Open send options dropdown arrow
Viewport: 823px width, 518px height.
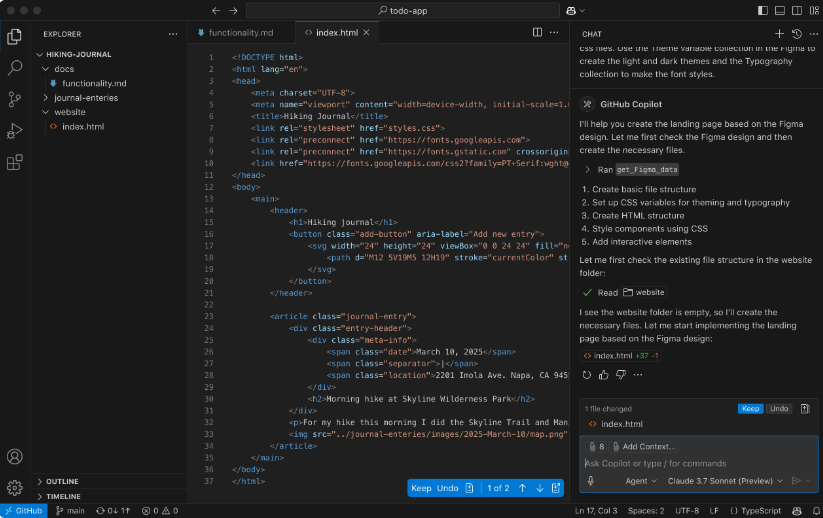pyautogui.click(x=808, y=480)
